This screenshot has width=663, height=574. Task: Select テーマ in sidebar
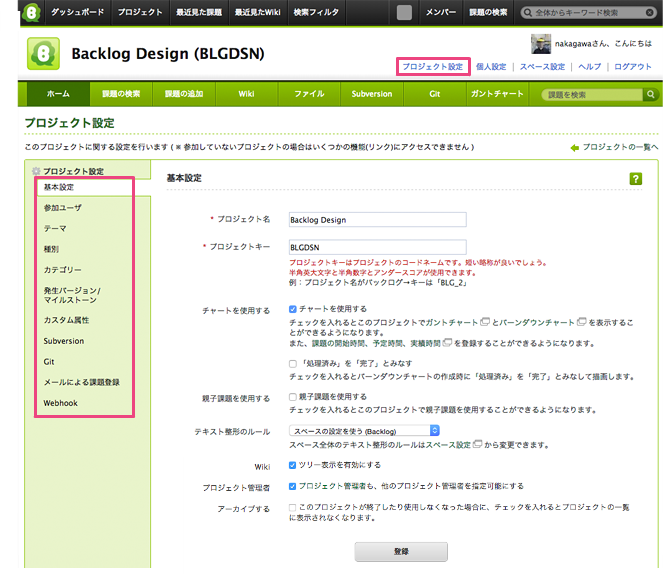55,229
